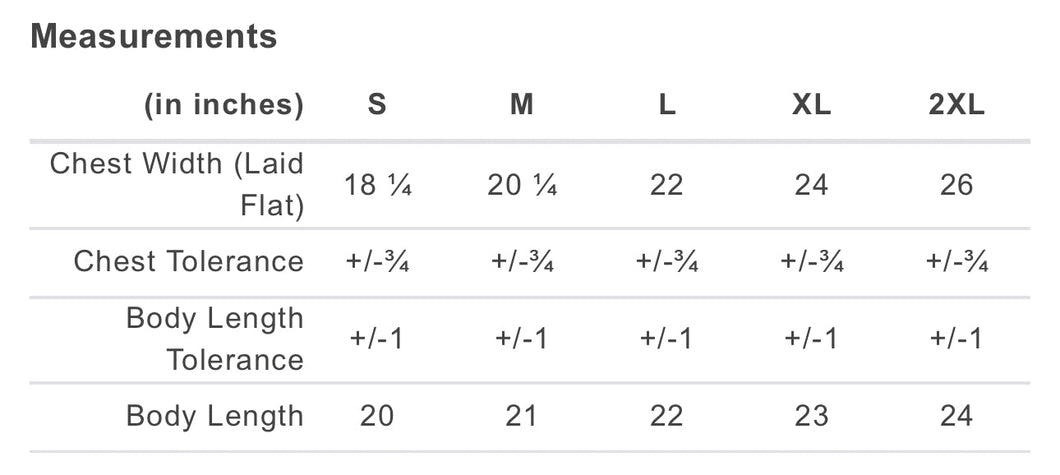
Task: Click the 2XL size column header
Action: (x=956, y=105)
